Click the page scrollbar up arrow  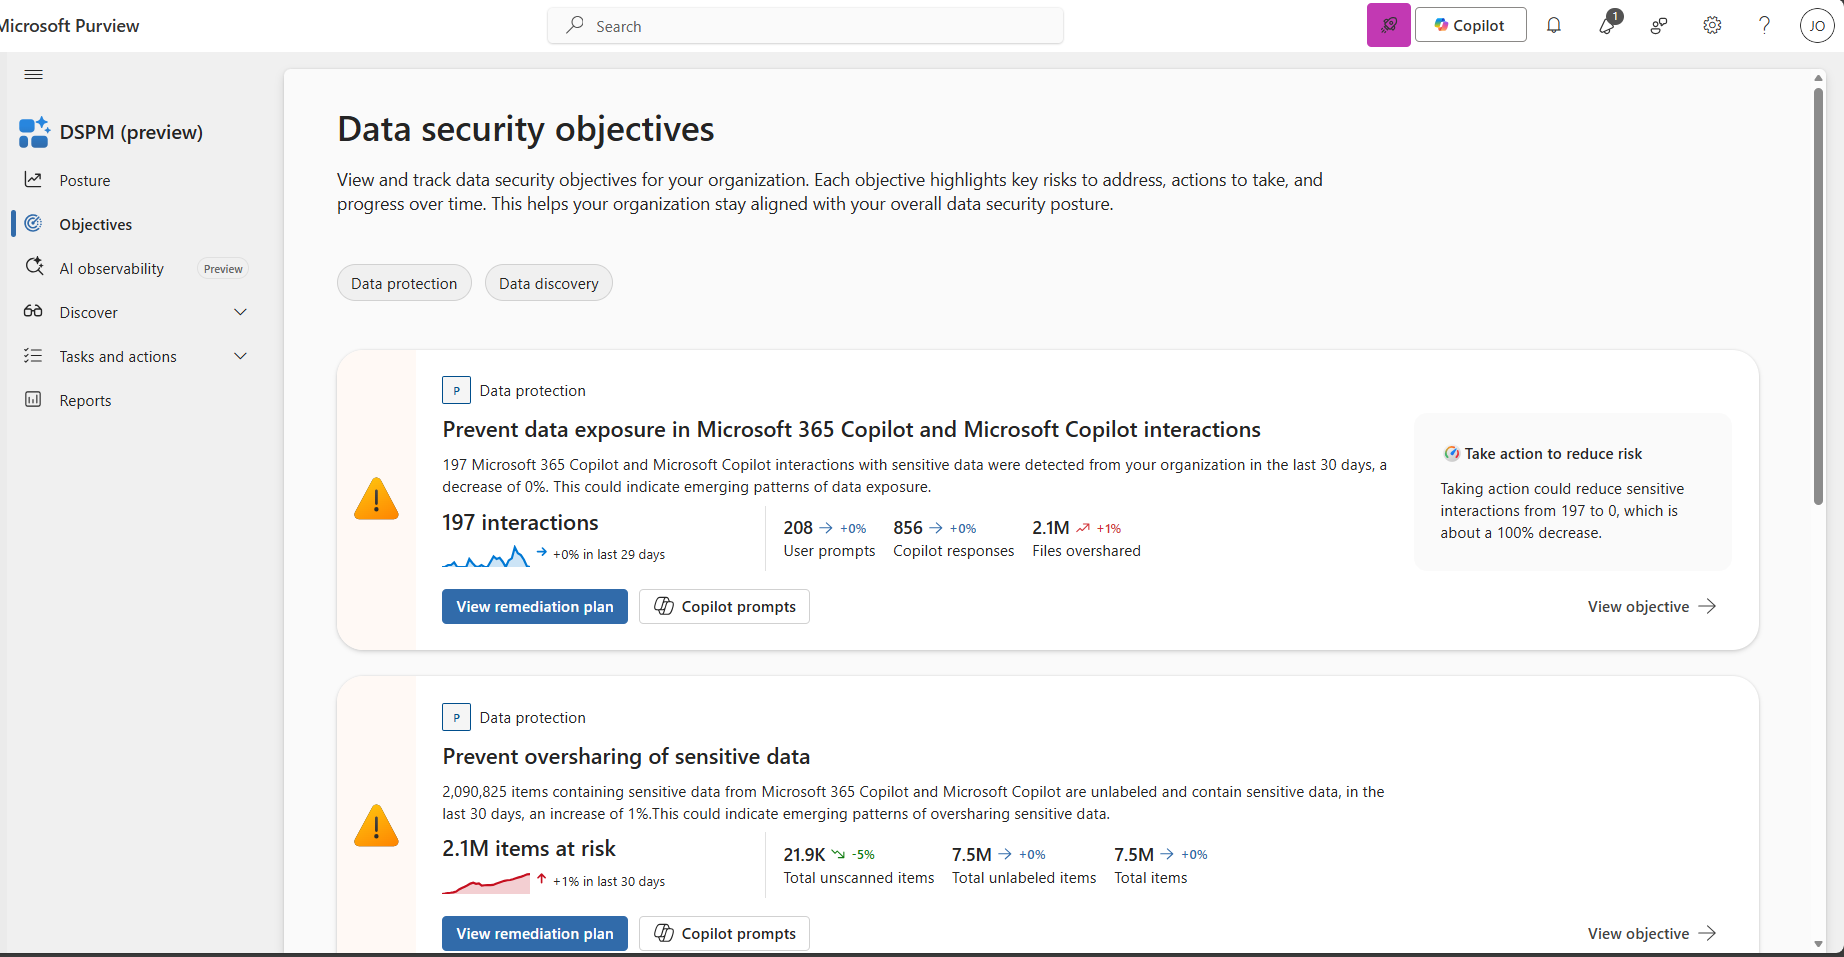click(1818, 77)
